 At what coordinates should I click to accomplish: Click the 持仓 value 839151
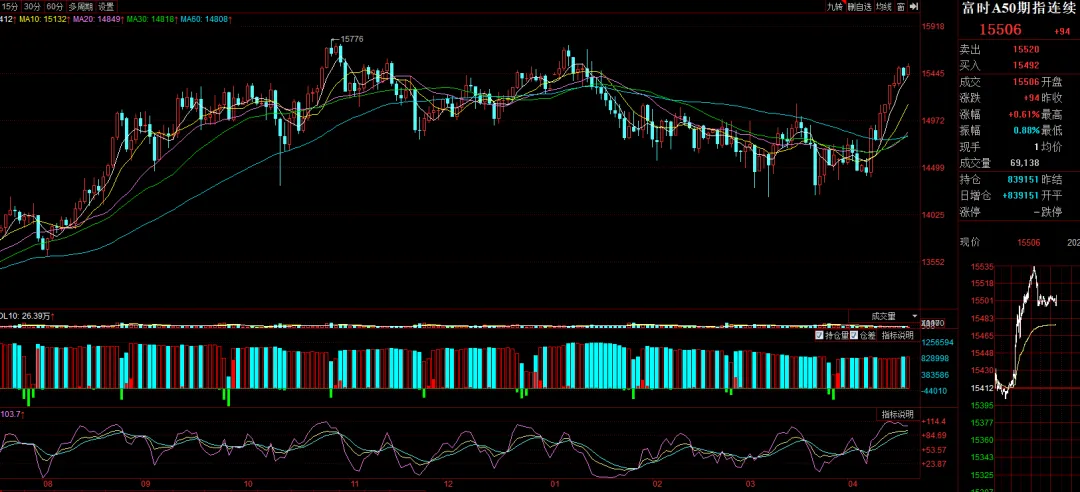(1024, 179)
